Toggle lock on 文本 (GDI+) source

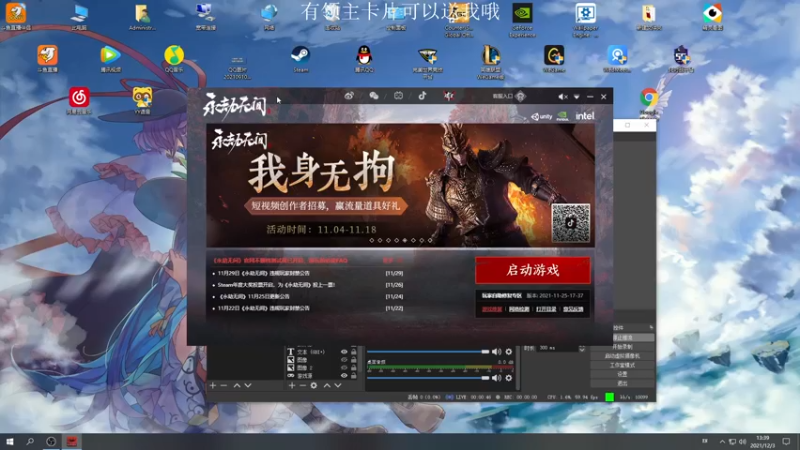354,352
